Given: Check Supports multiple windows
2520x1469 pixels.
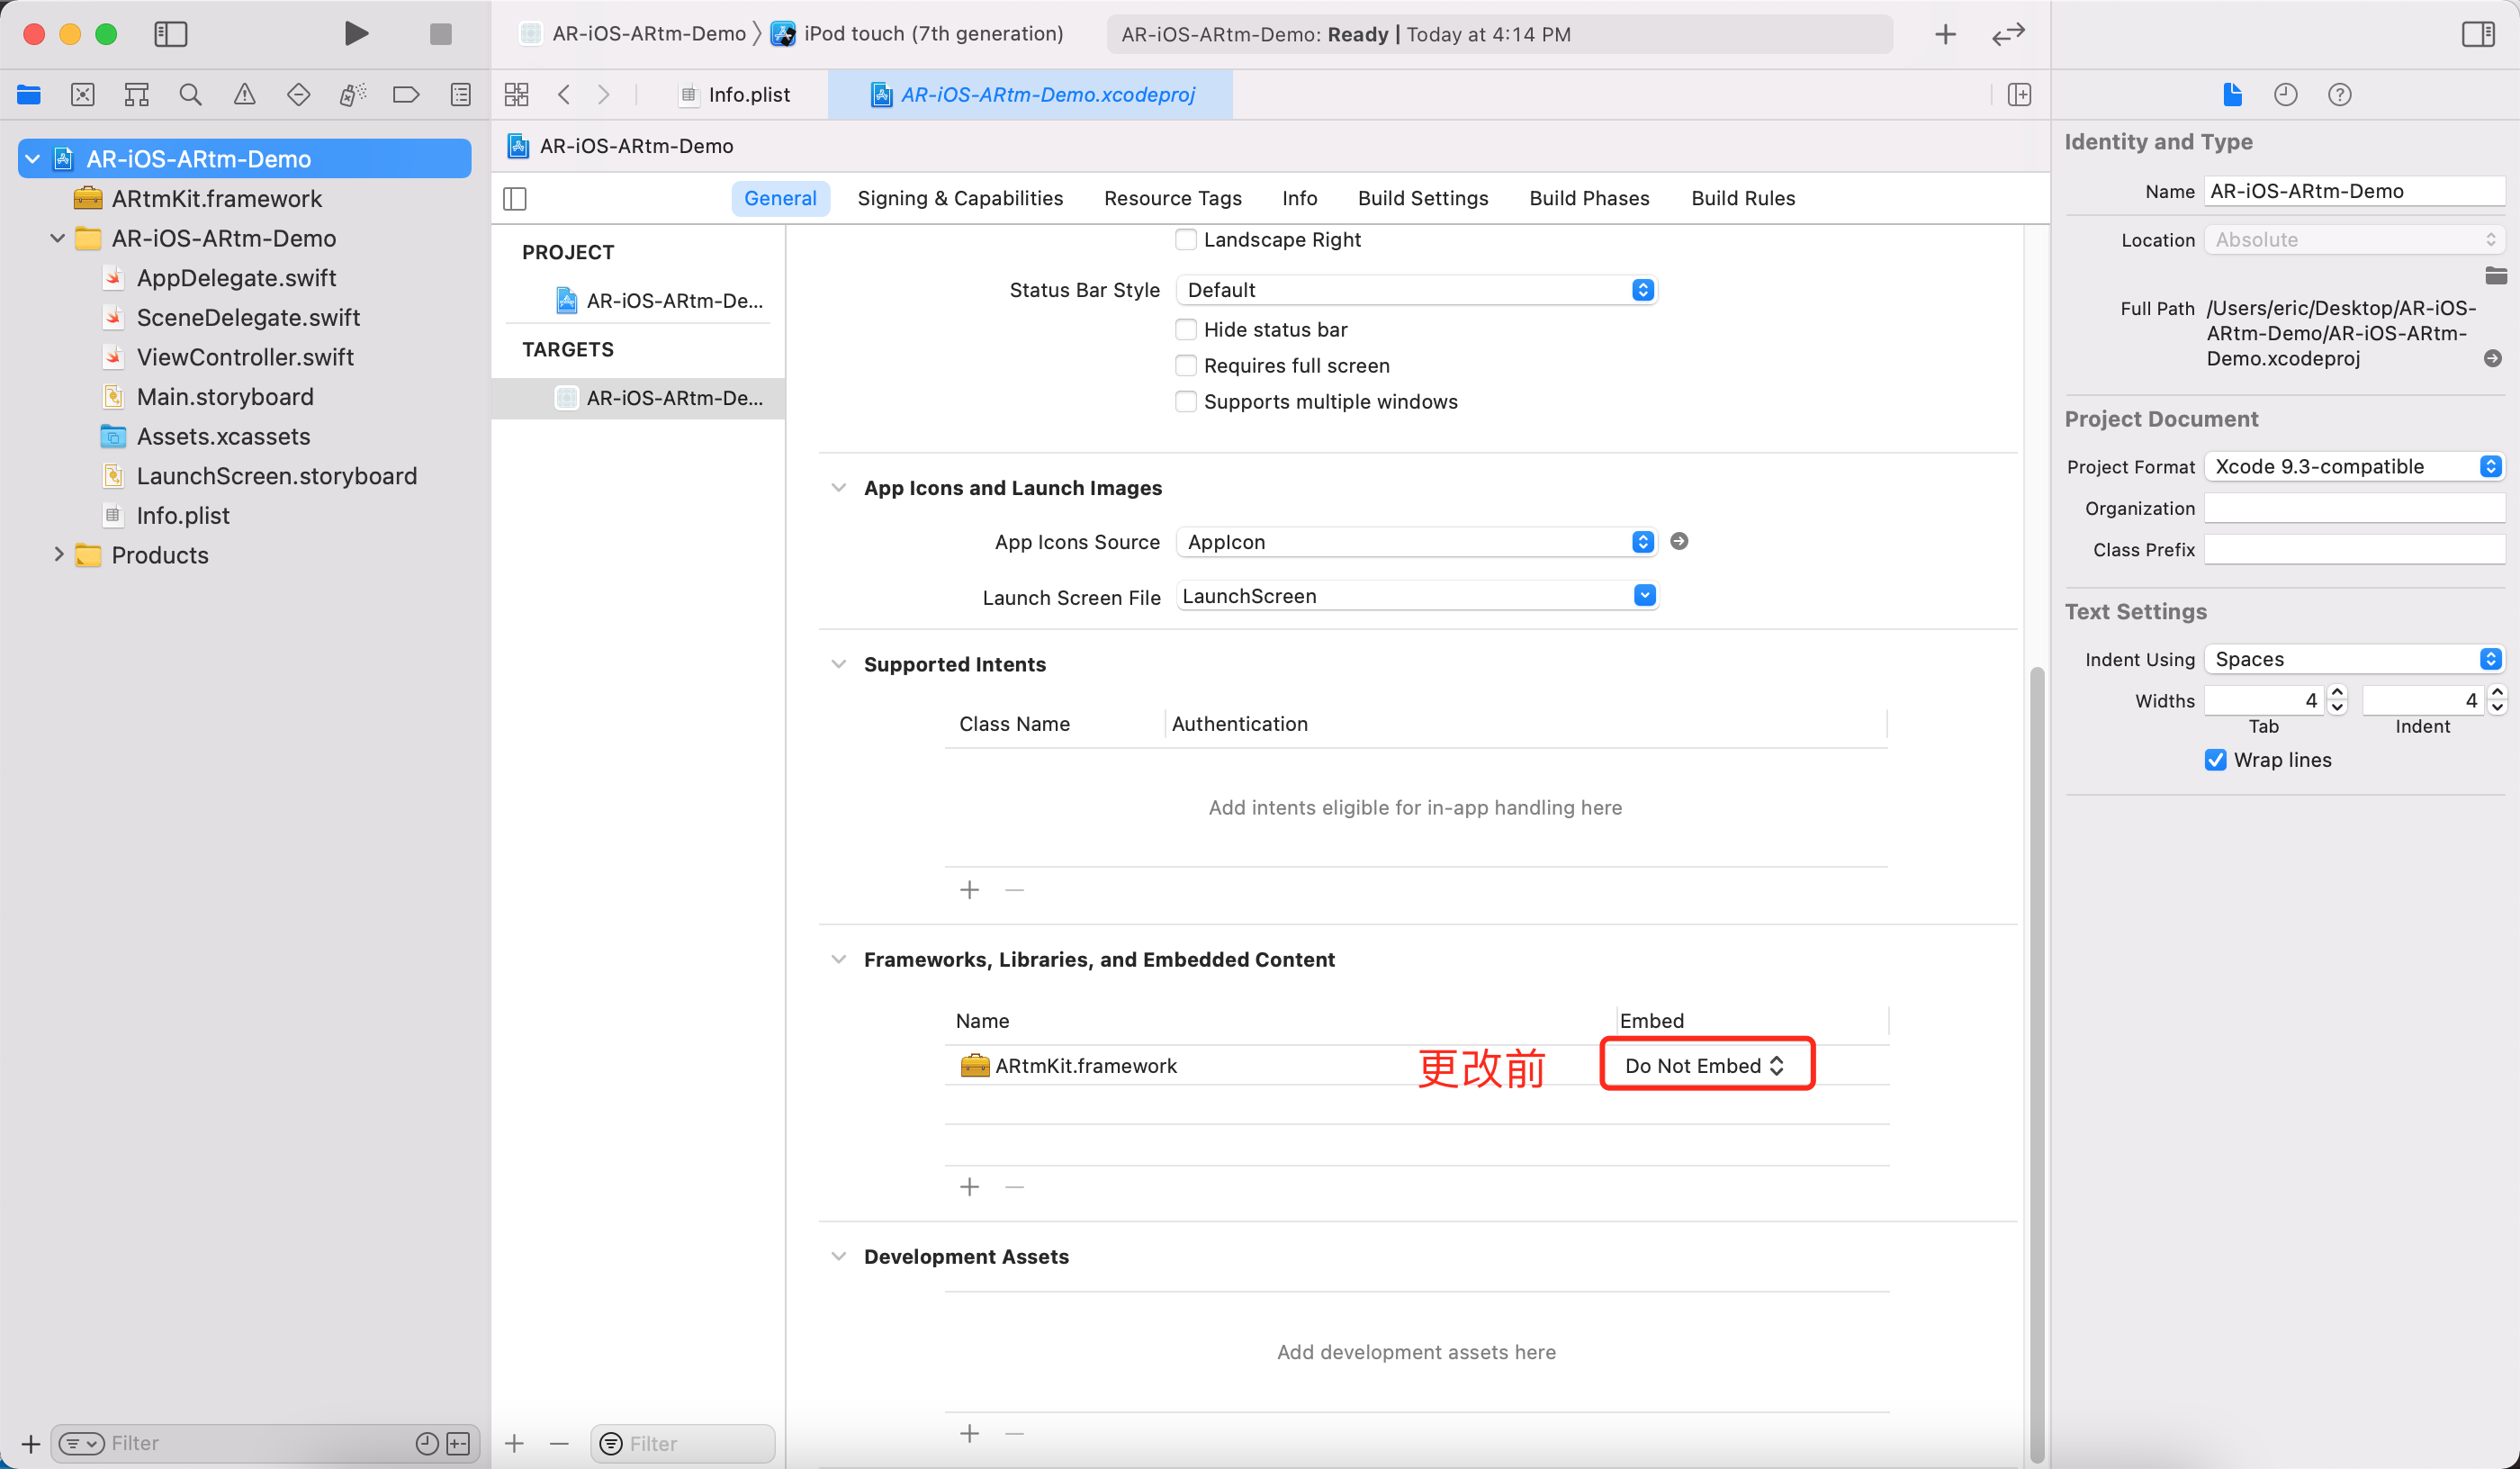Looking at the screenshot, I should point(1186,402).
